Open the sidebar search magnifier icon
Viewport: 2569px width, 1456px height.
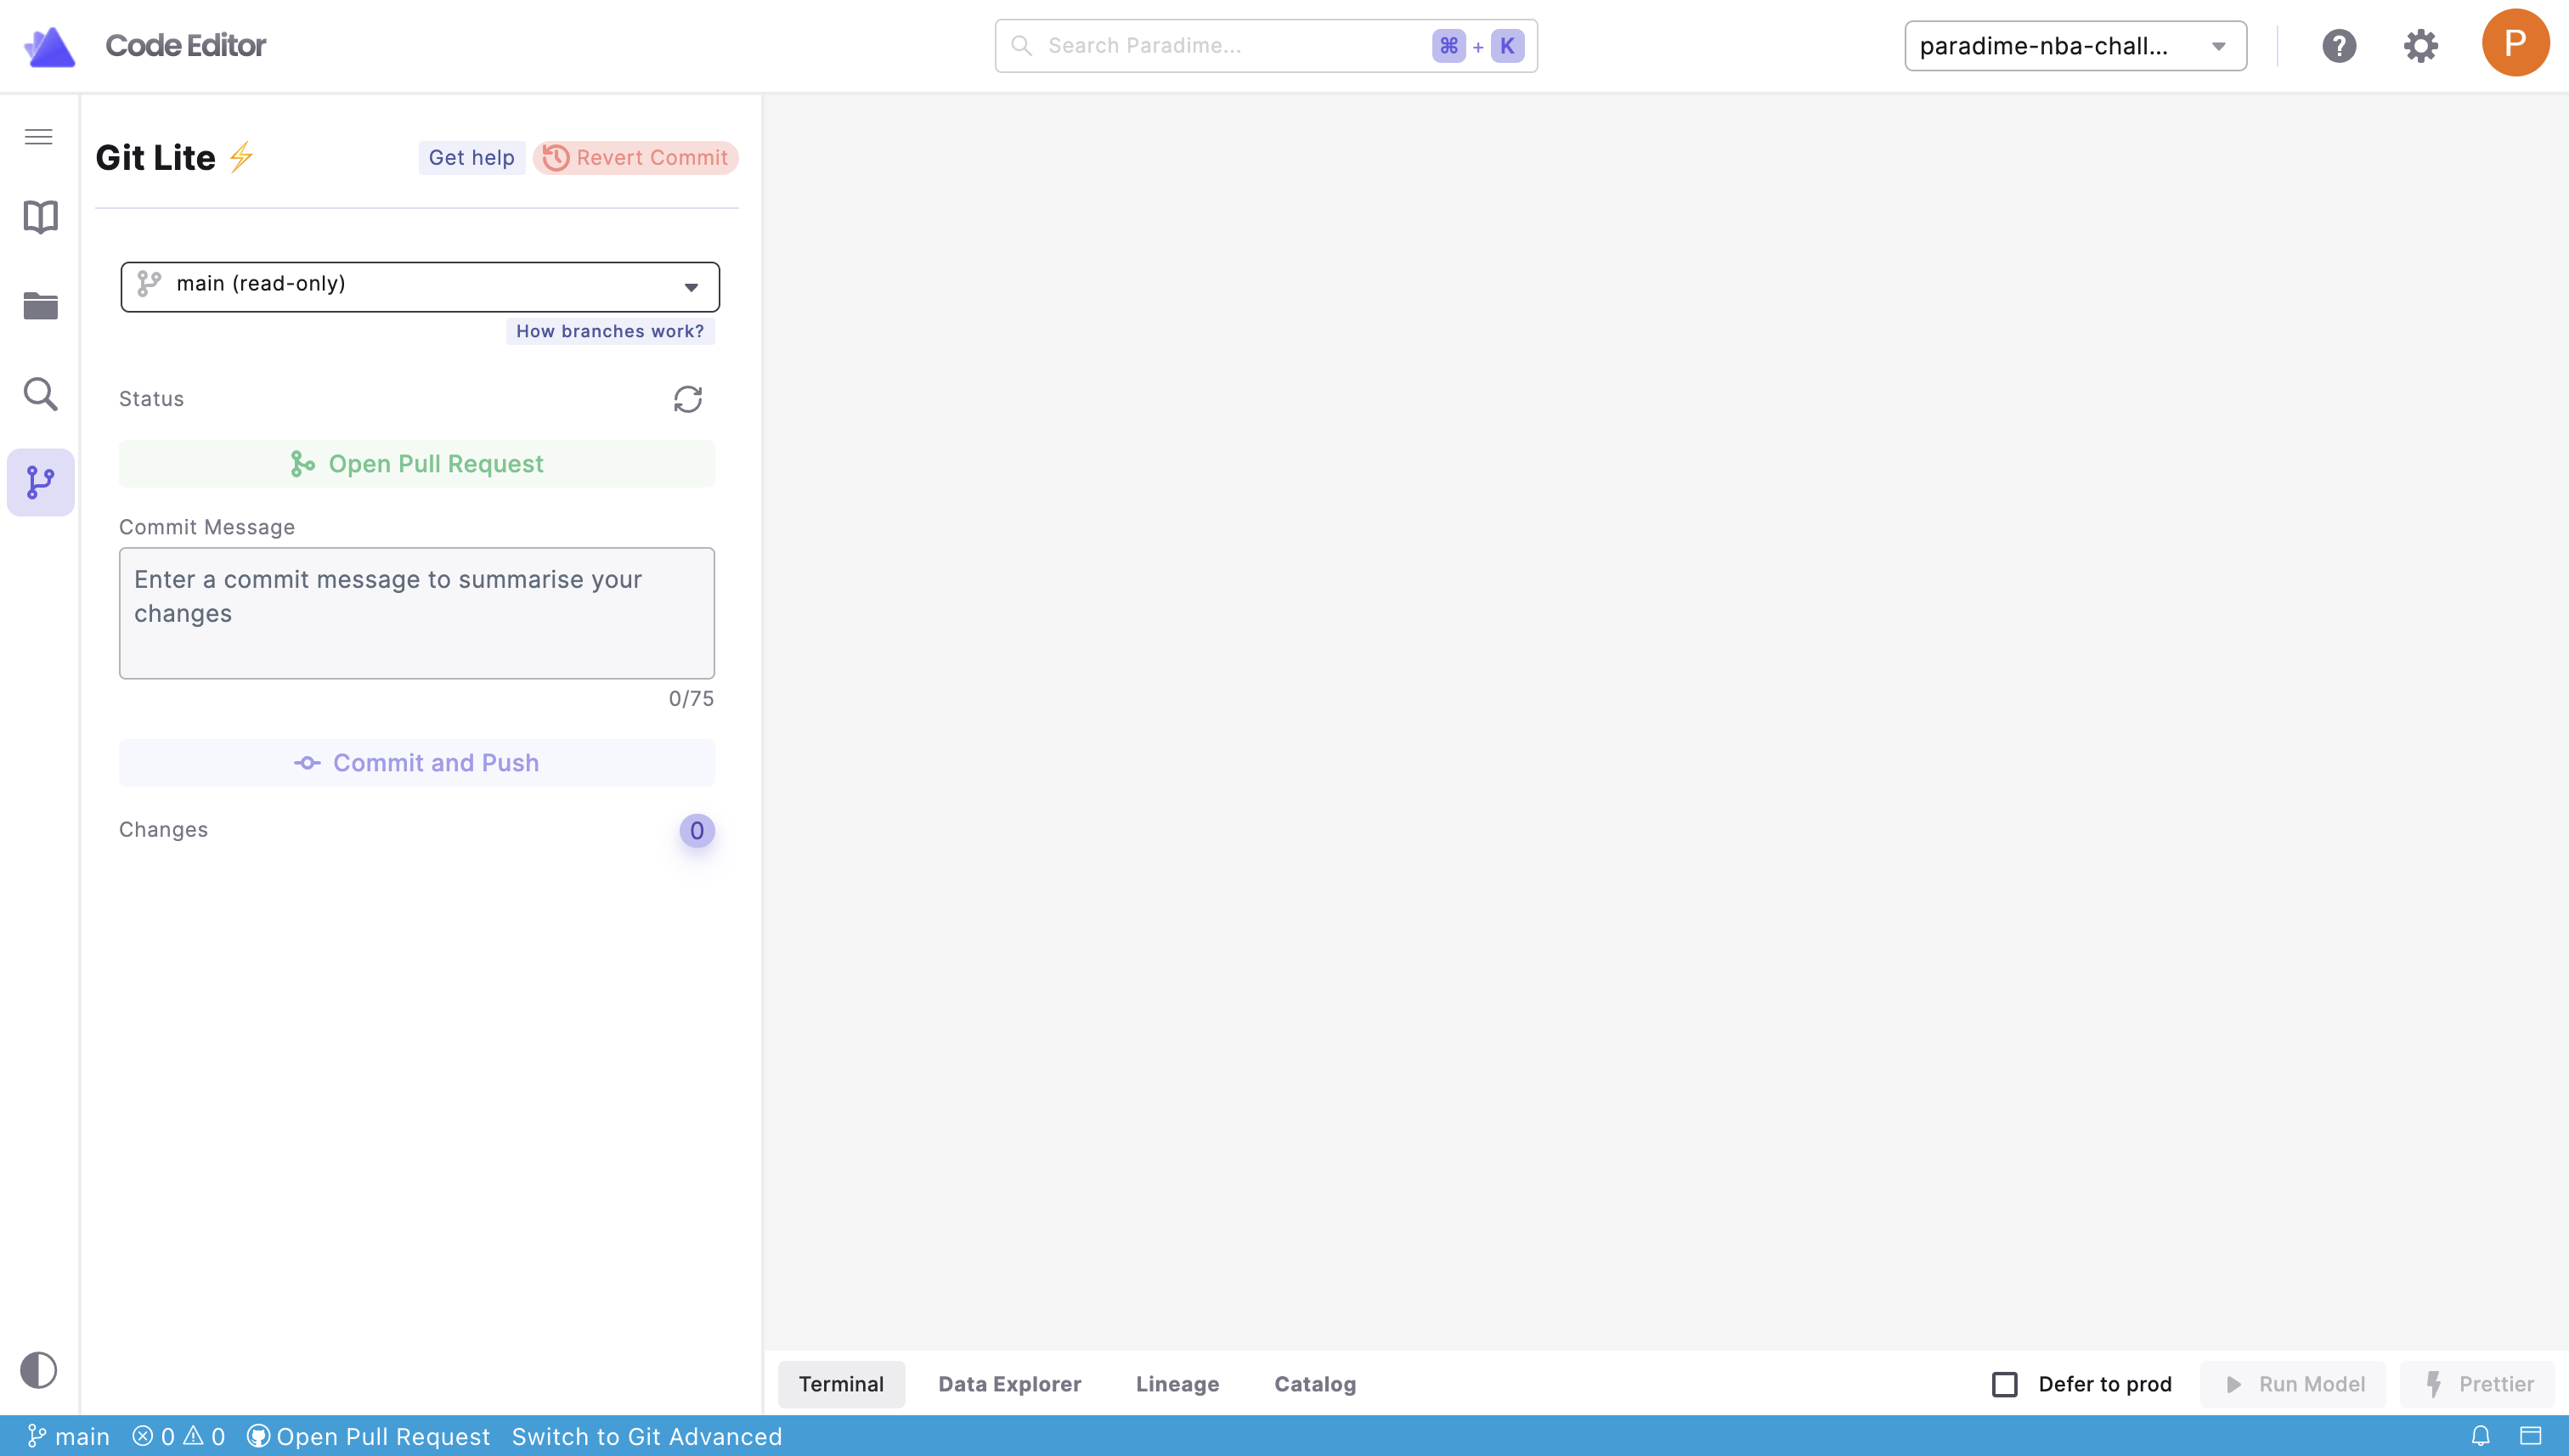40,394
